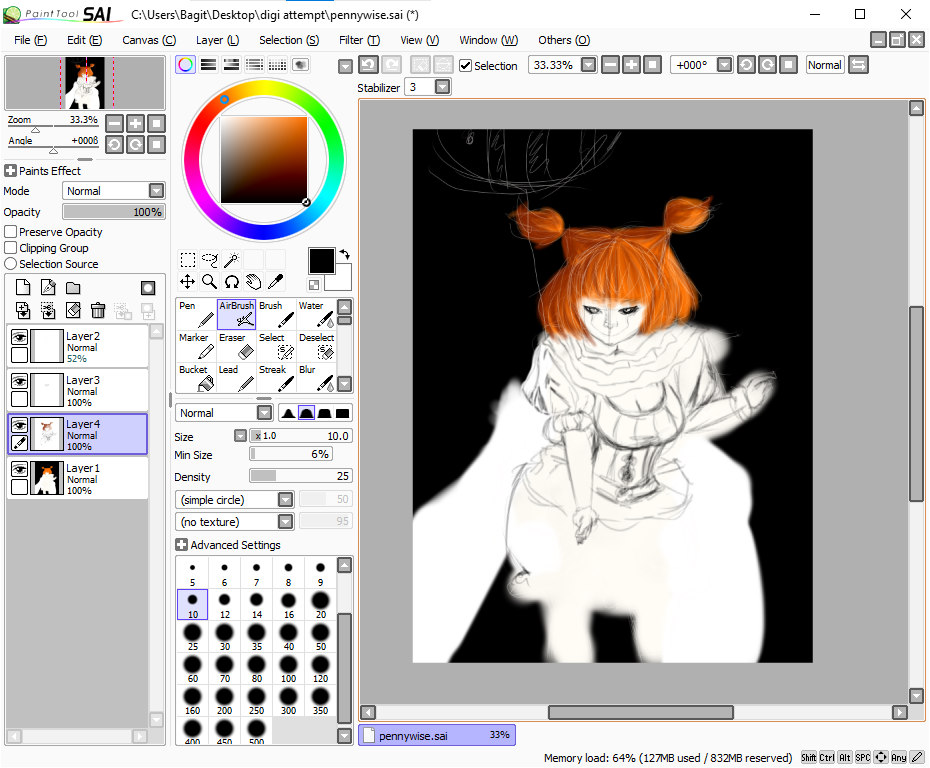Select the Marker tool
Screen dimensions: 930x768
tap(196, 346)
